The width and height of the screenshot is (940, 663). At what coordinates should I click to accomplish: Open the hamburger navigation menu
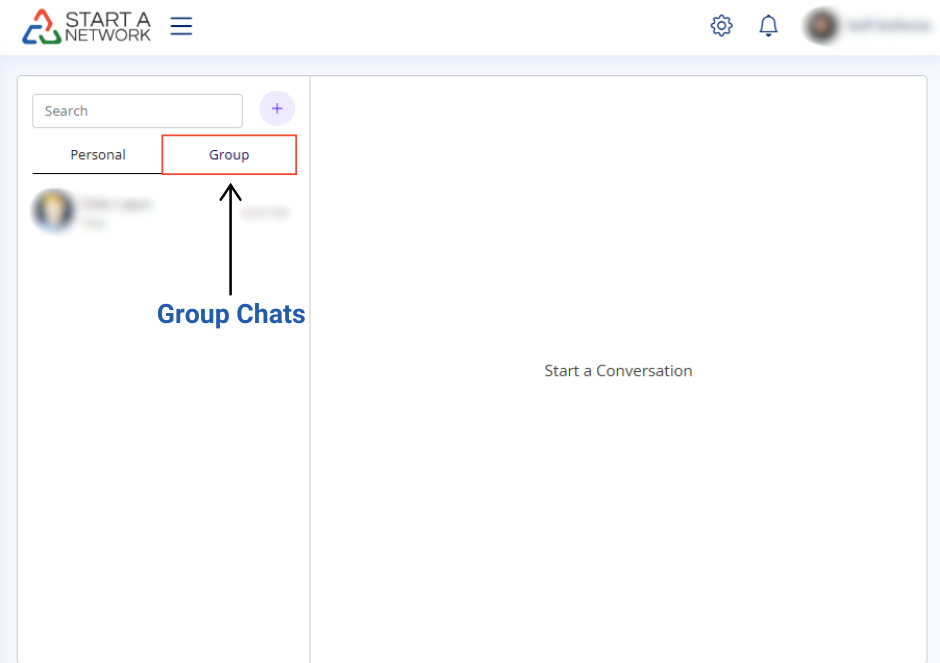pos(181,26)
